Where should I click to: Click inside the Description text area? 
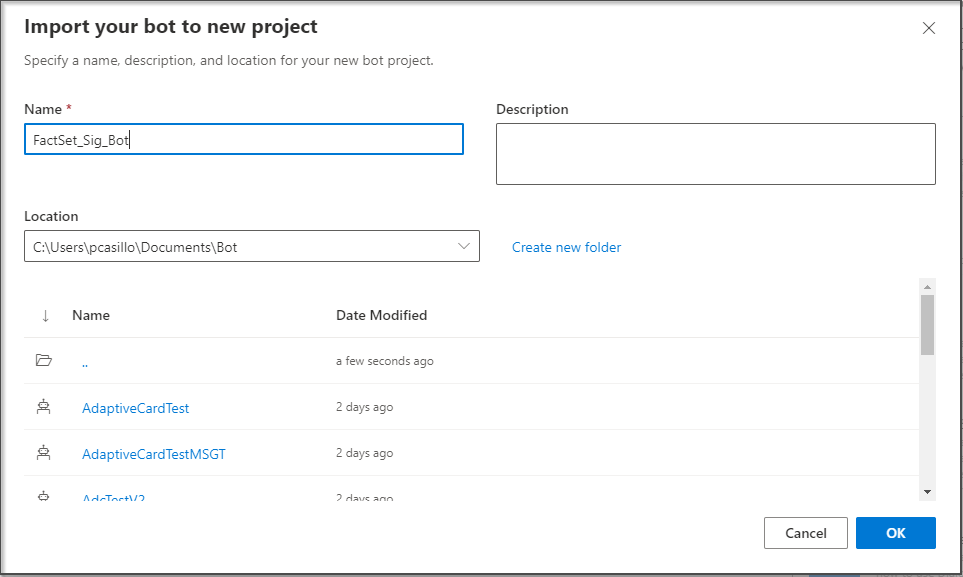(715, 153)
